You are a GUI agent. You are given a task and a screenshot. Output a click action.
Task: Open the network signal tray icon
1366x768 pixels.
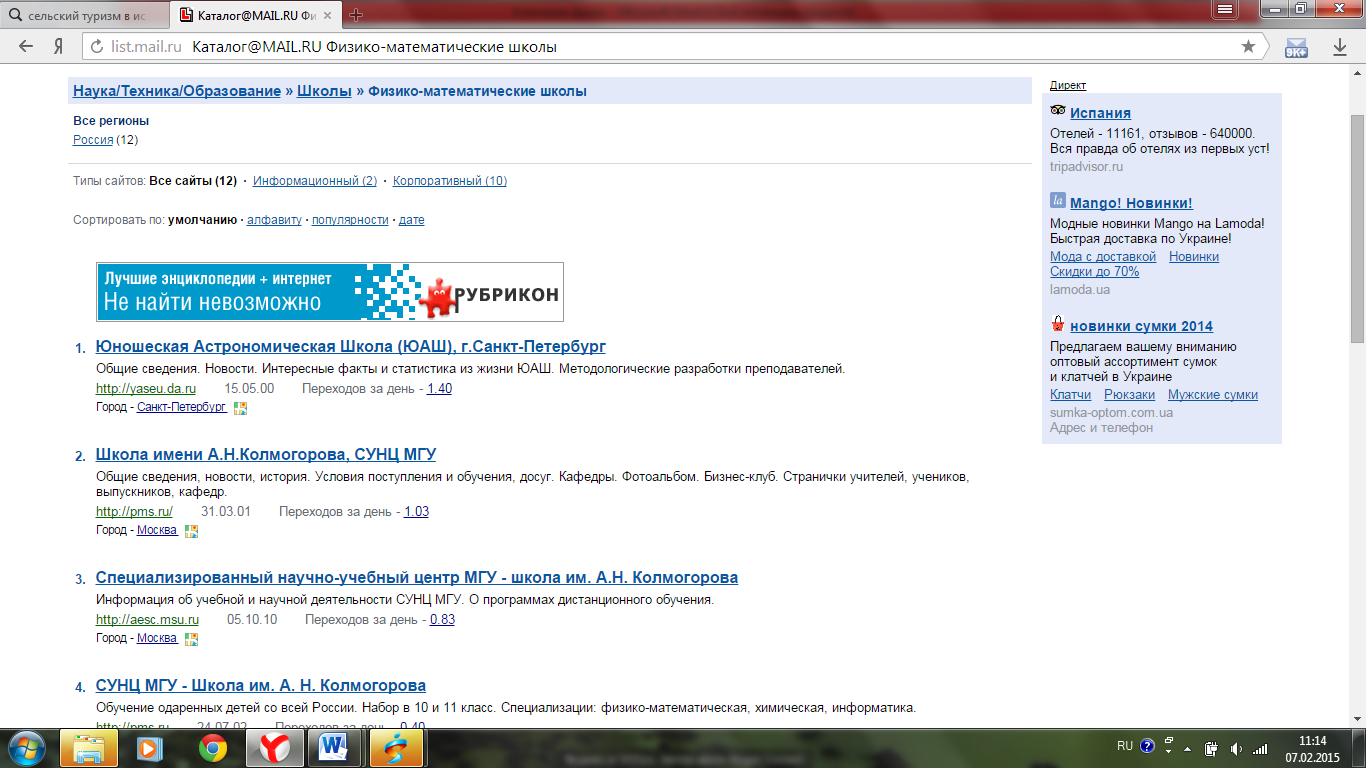(1260, 748)
